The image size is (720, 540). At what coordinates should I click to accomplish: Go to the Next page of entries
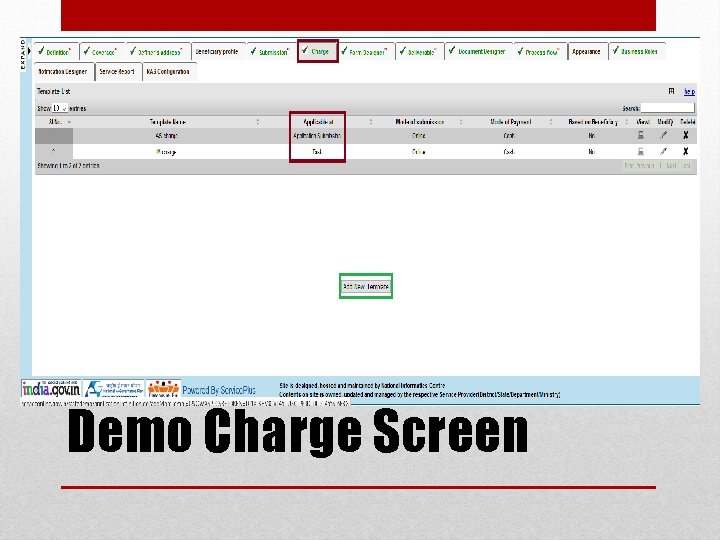pyautogui.click(x=671, y=166)
